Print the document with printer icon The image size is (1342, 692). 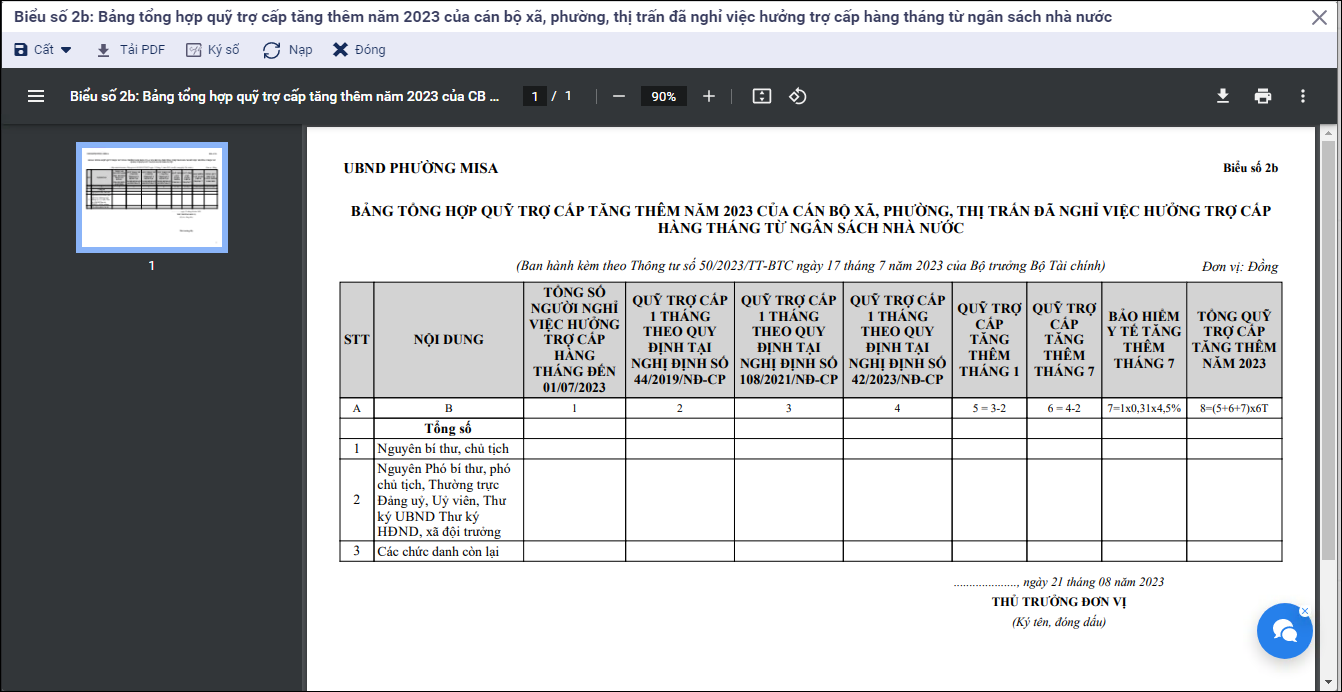point(1263,96)
